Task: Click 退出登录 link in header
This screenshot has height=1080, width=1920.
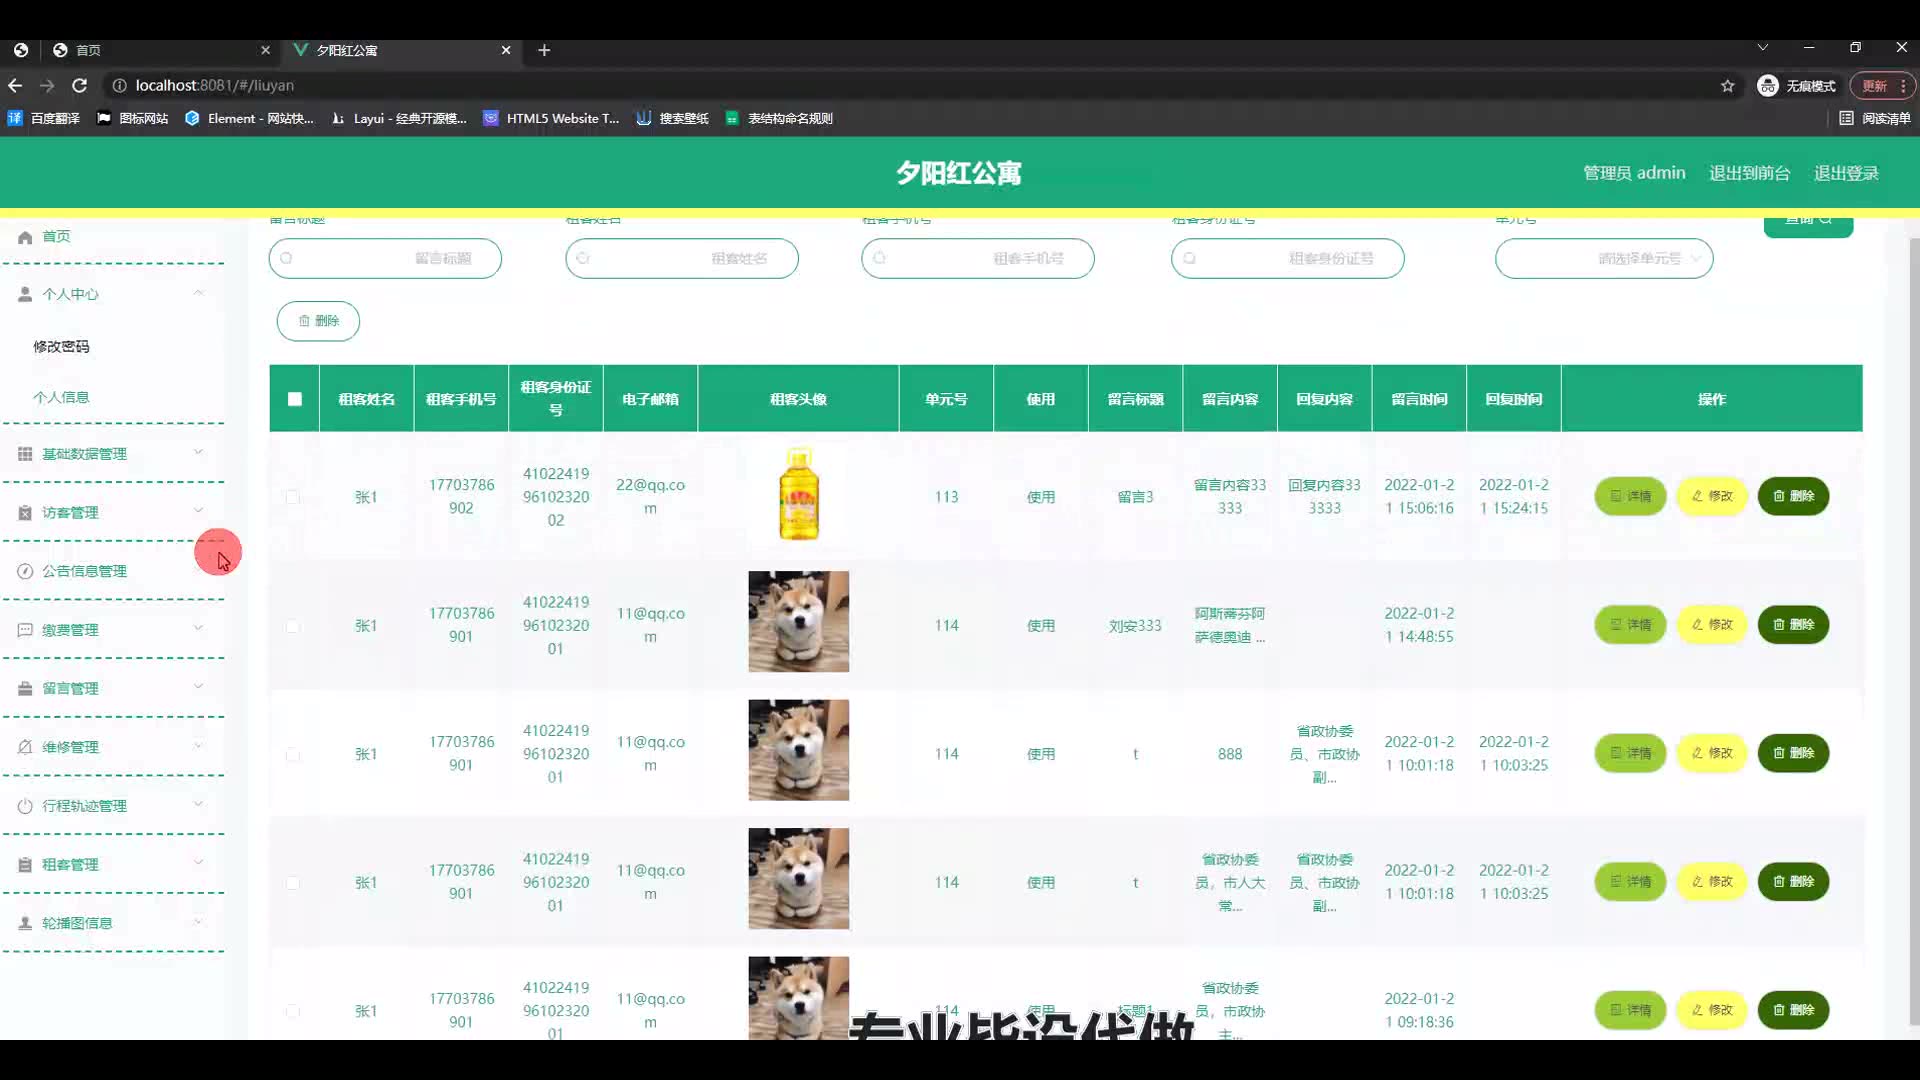Action: coord(1846,173)
